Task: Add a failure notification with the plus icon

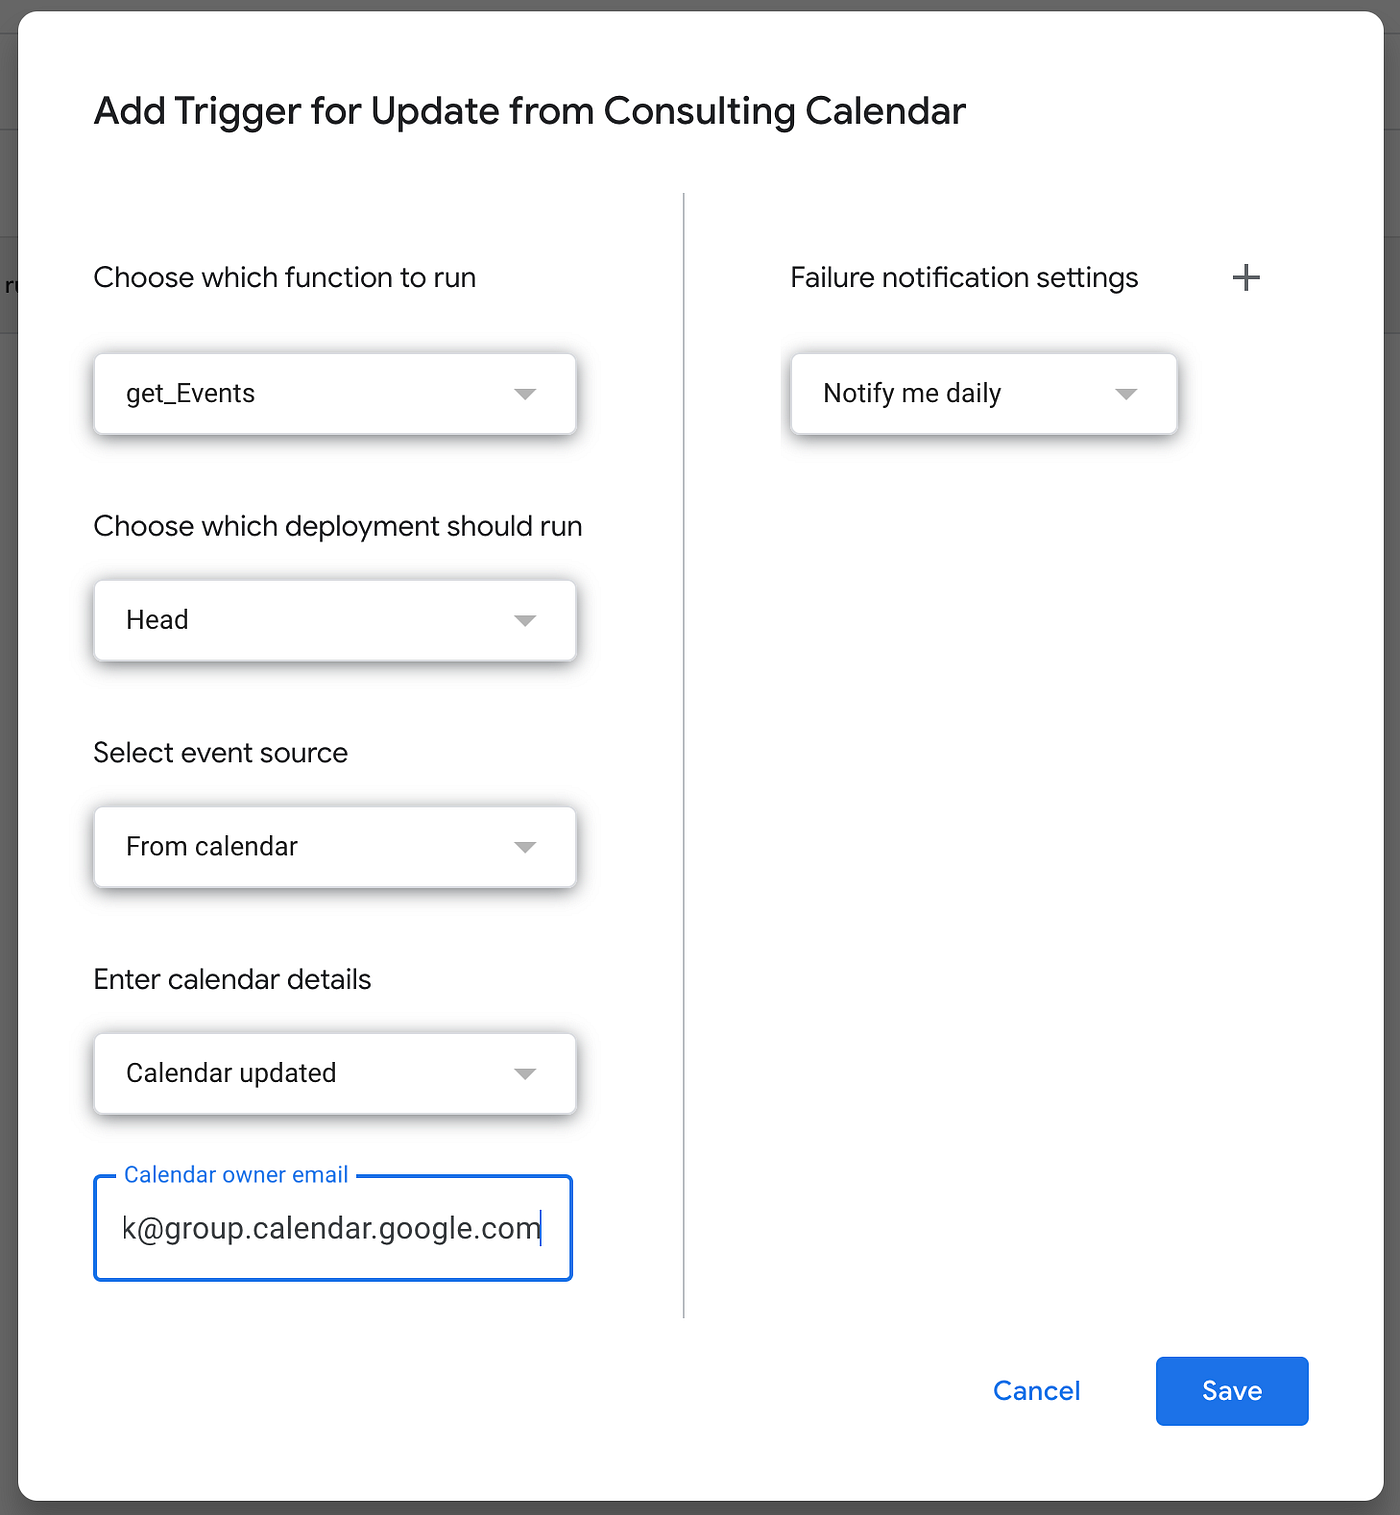Action: tap(1246, 277)
